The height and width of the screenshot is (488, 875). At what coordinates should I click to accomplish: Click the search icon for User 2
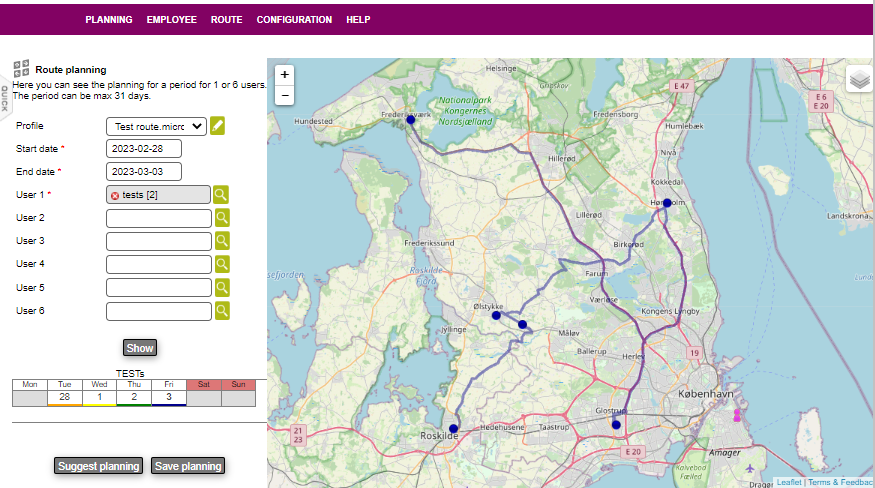coord(222,218)
